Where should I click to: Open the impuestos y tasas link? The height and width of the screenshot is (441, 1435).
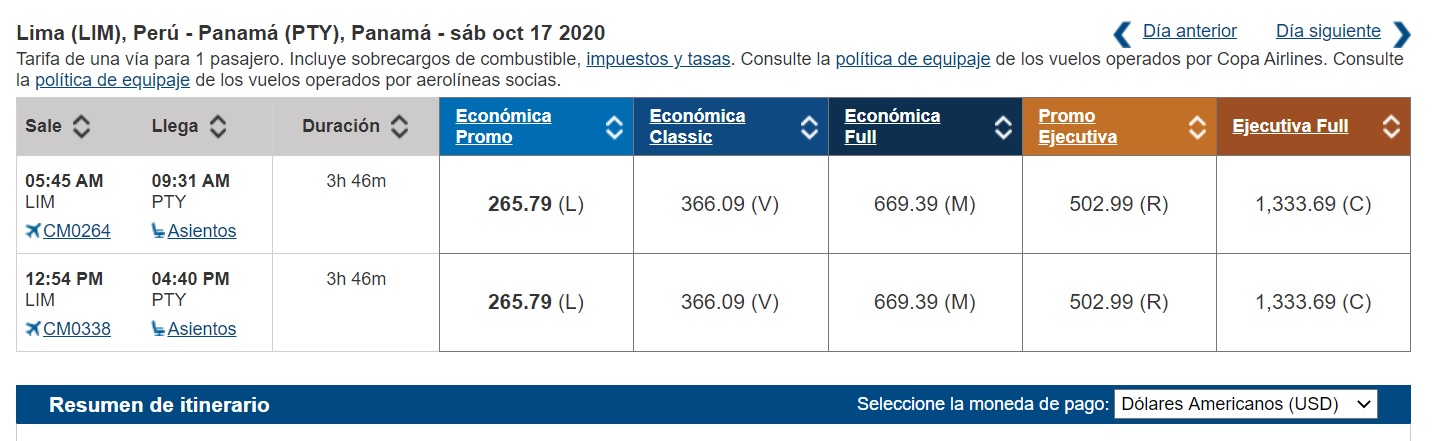[x=658, y=59]
